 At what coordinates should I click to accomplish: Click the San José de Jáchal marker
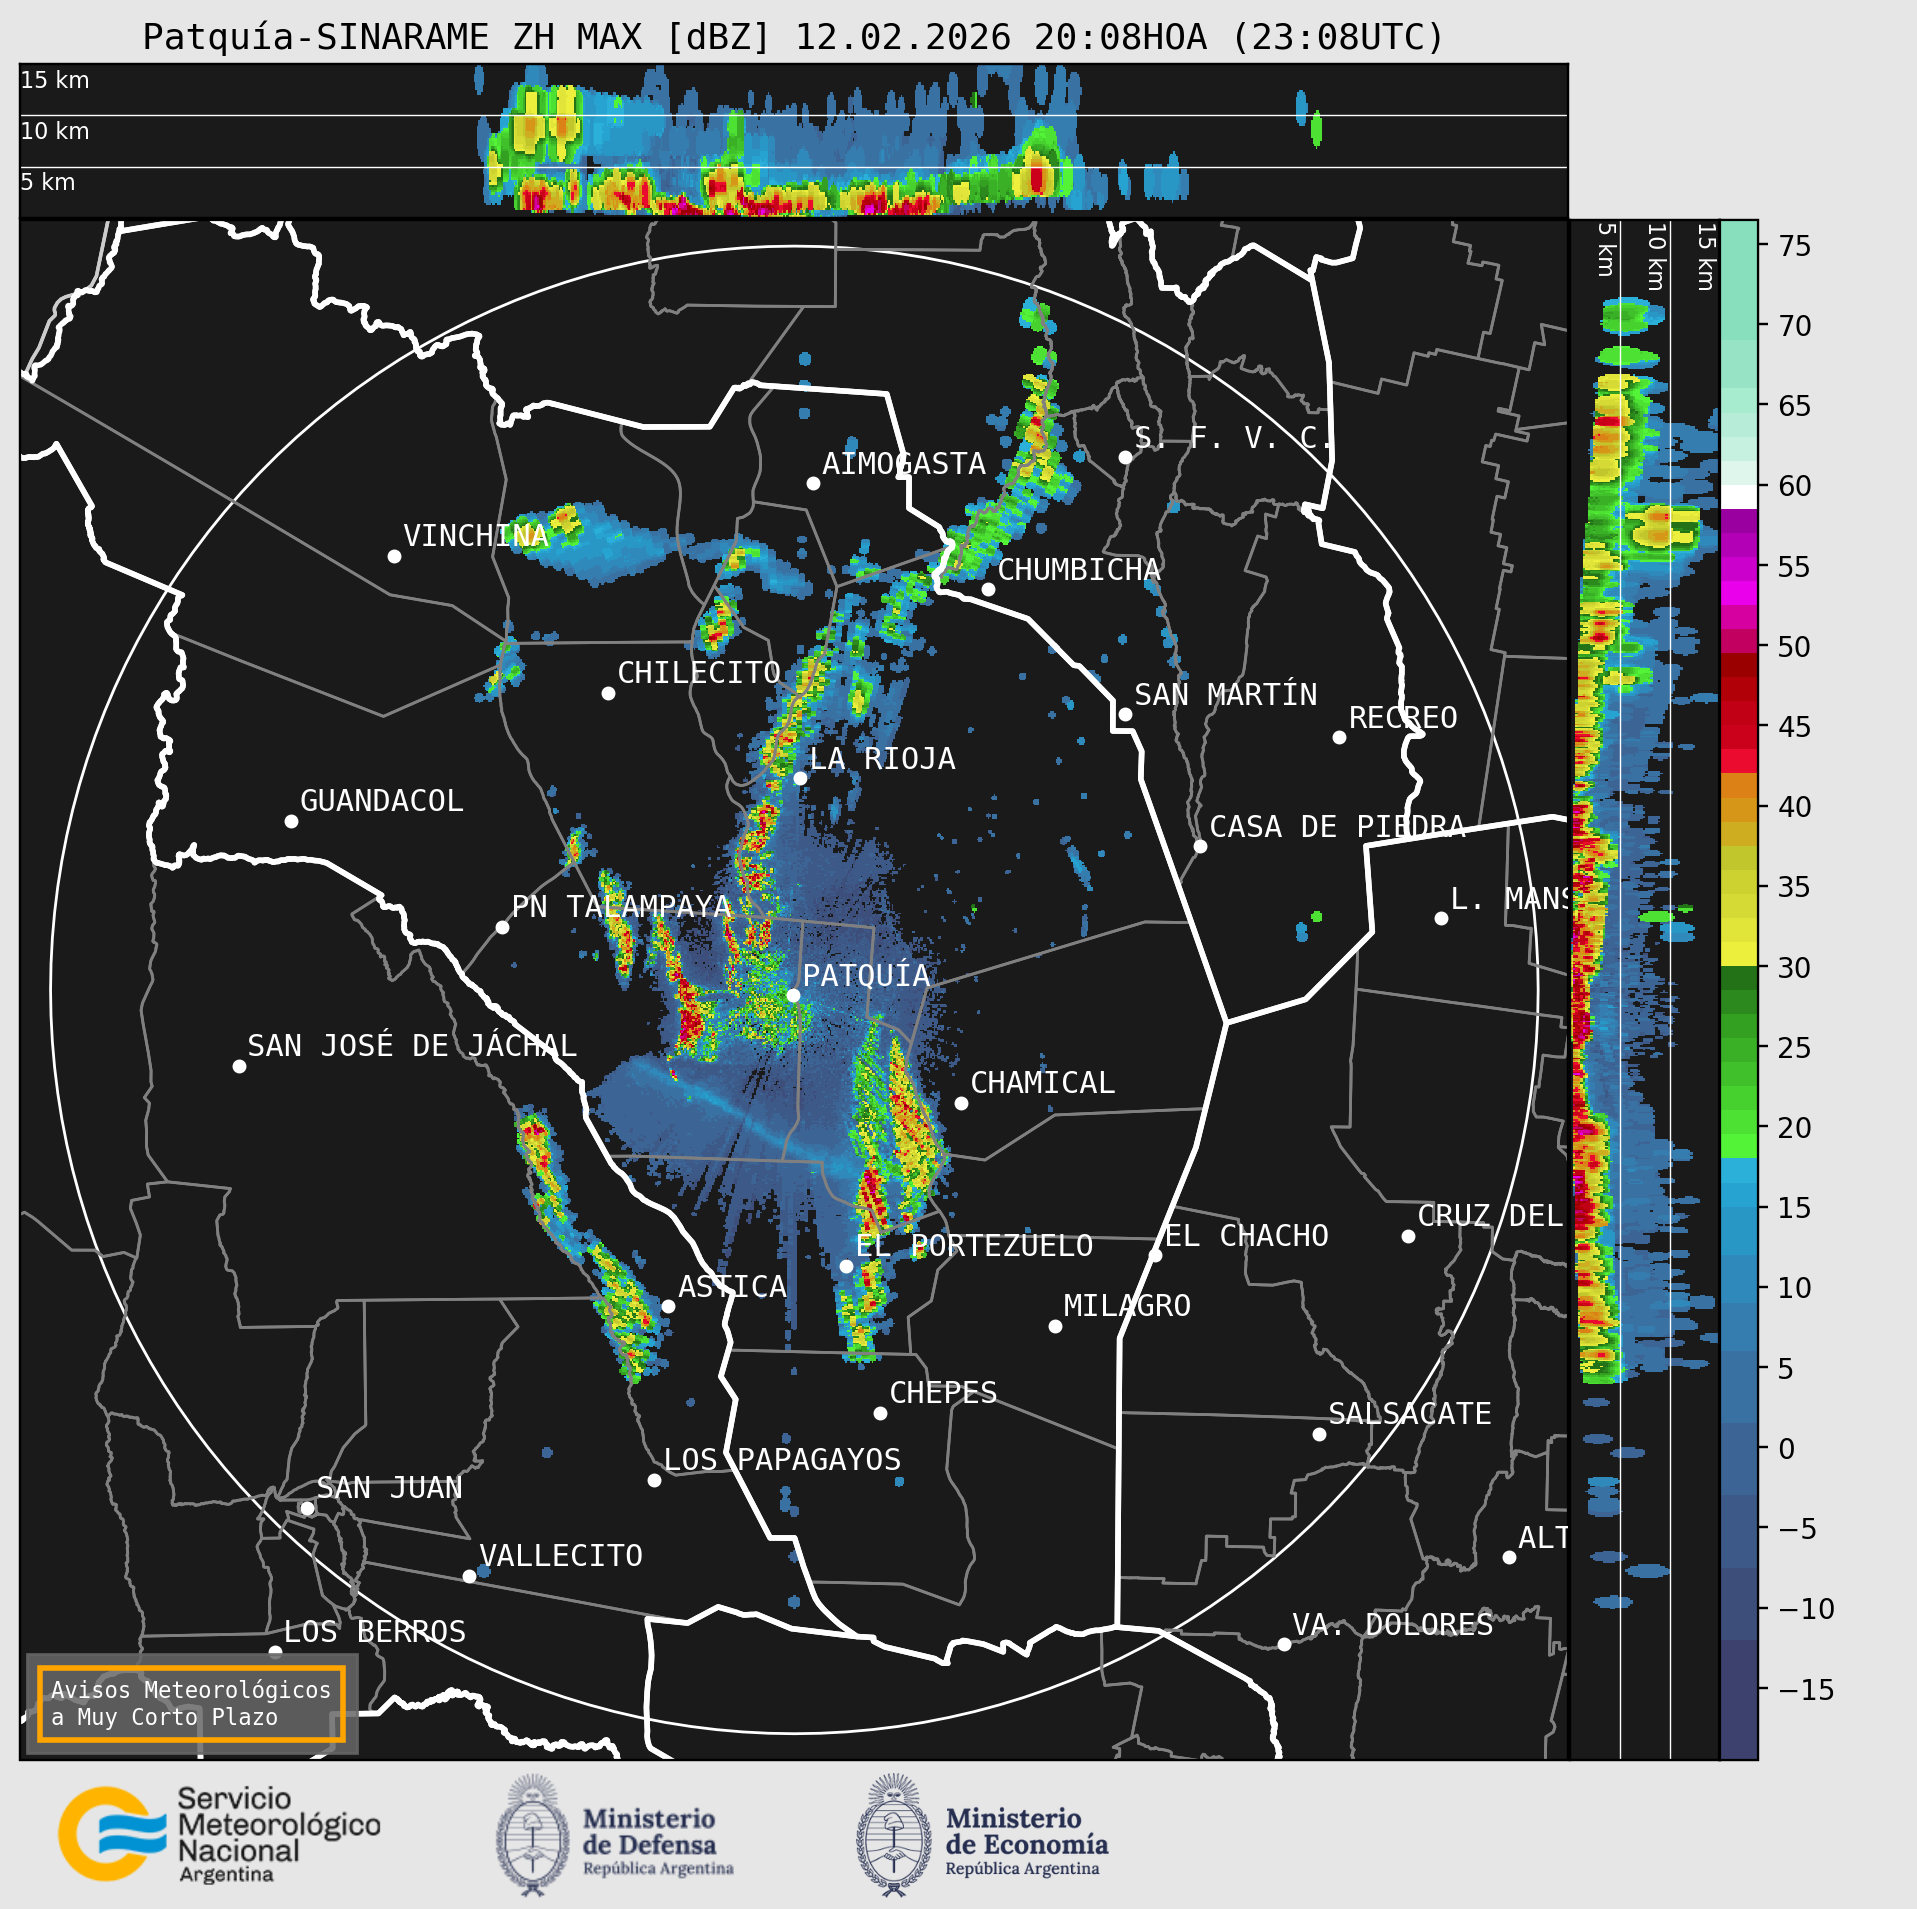[239, 1066]
